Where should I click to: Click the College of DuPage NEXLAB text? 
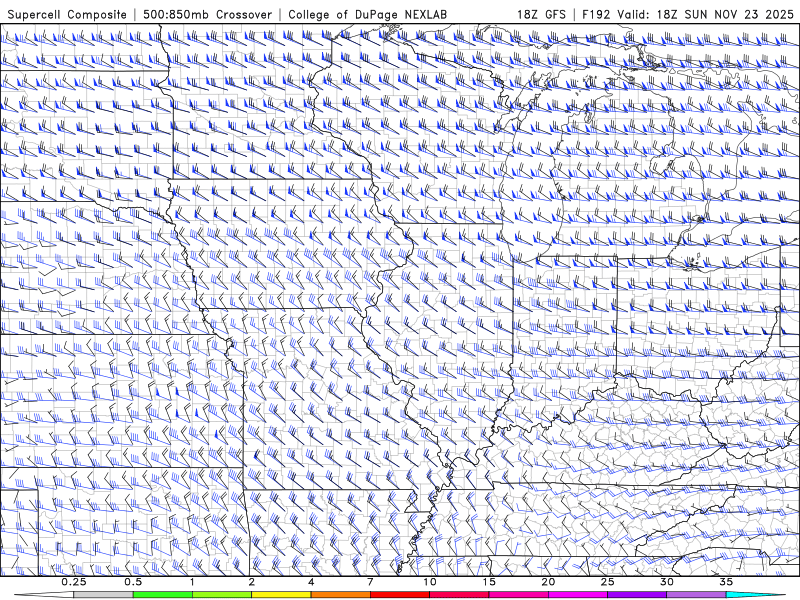click(x=368, y=14)
